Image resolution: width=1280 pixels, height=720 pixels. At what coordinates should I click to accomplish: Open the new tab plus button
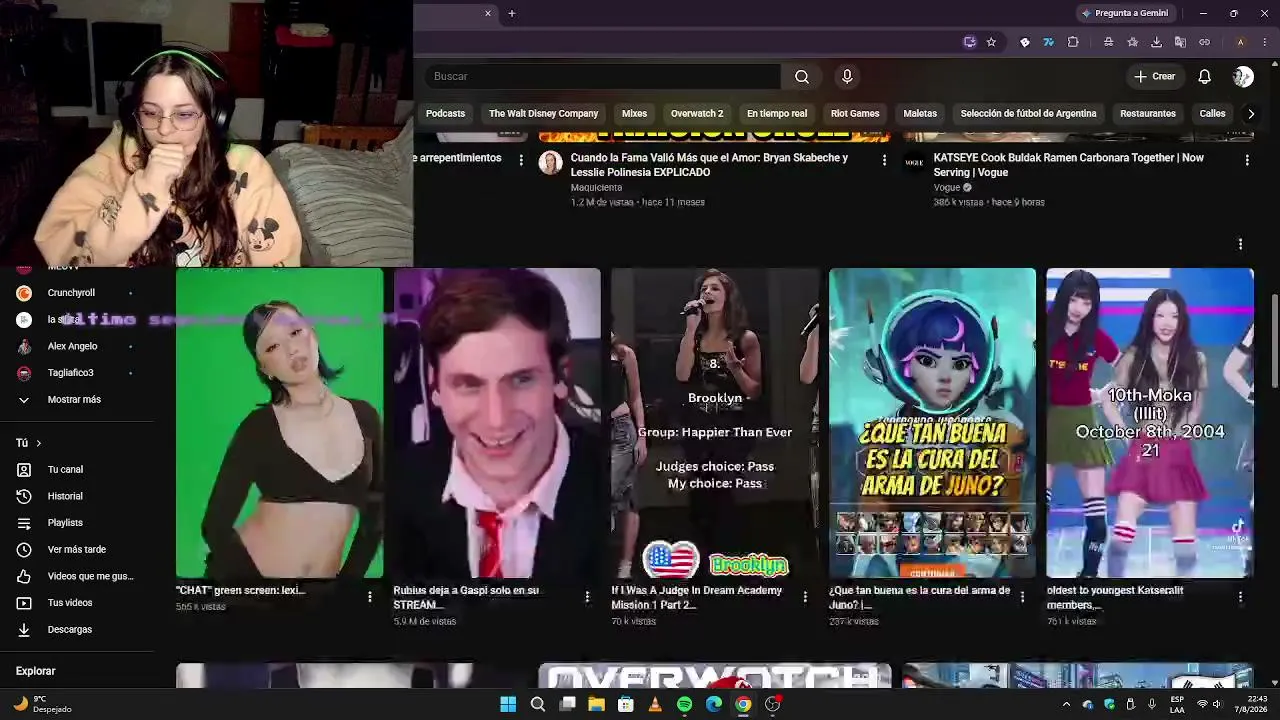coord(512,13)
